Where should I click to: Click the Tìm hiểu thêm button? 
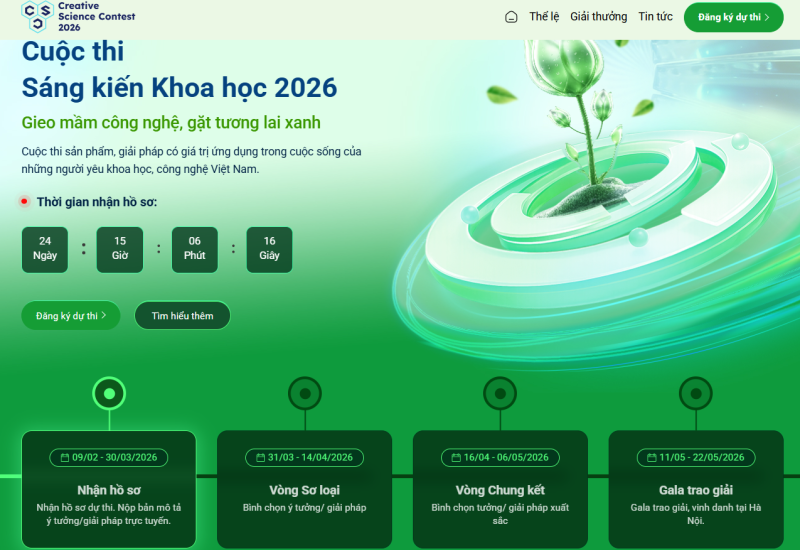(182, 316)
